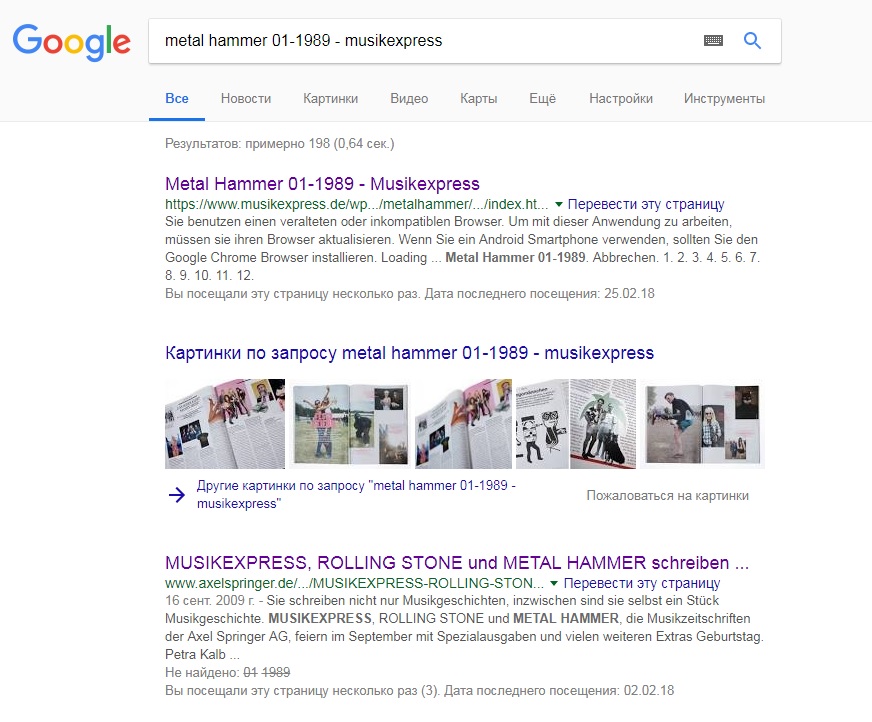The width and height of the screenshot is (872, 722).
Task: Expand the dropdown arrow beside the axelspringer.de URL
Action: coord(554,583)
